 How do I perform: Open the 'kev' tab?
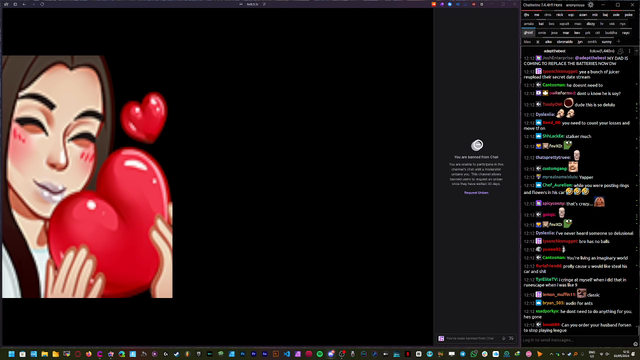577,33
